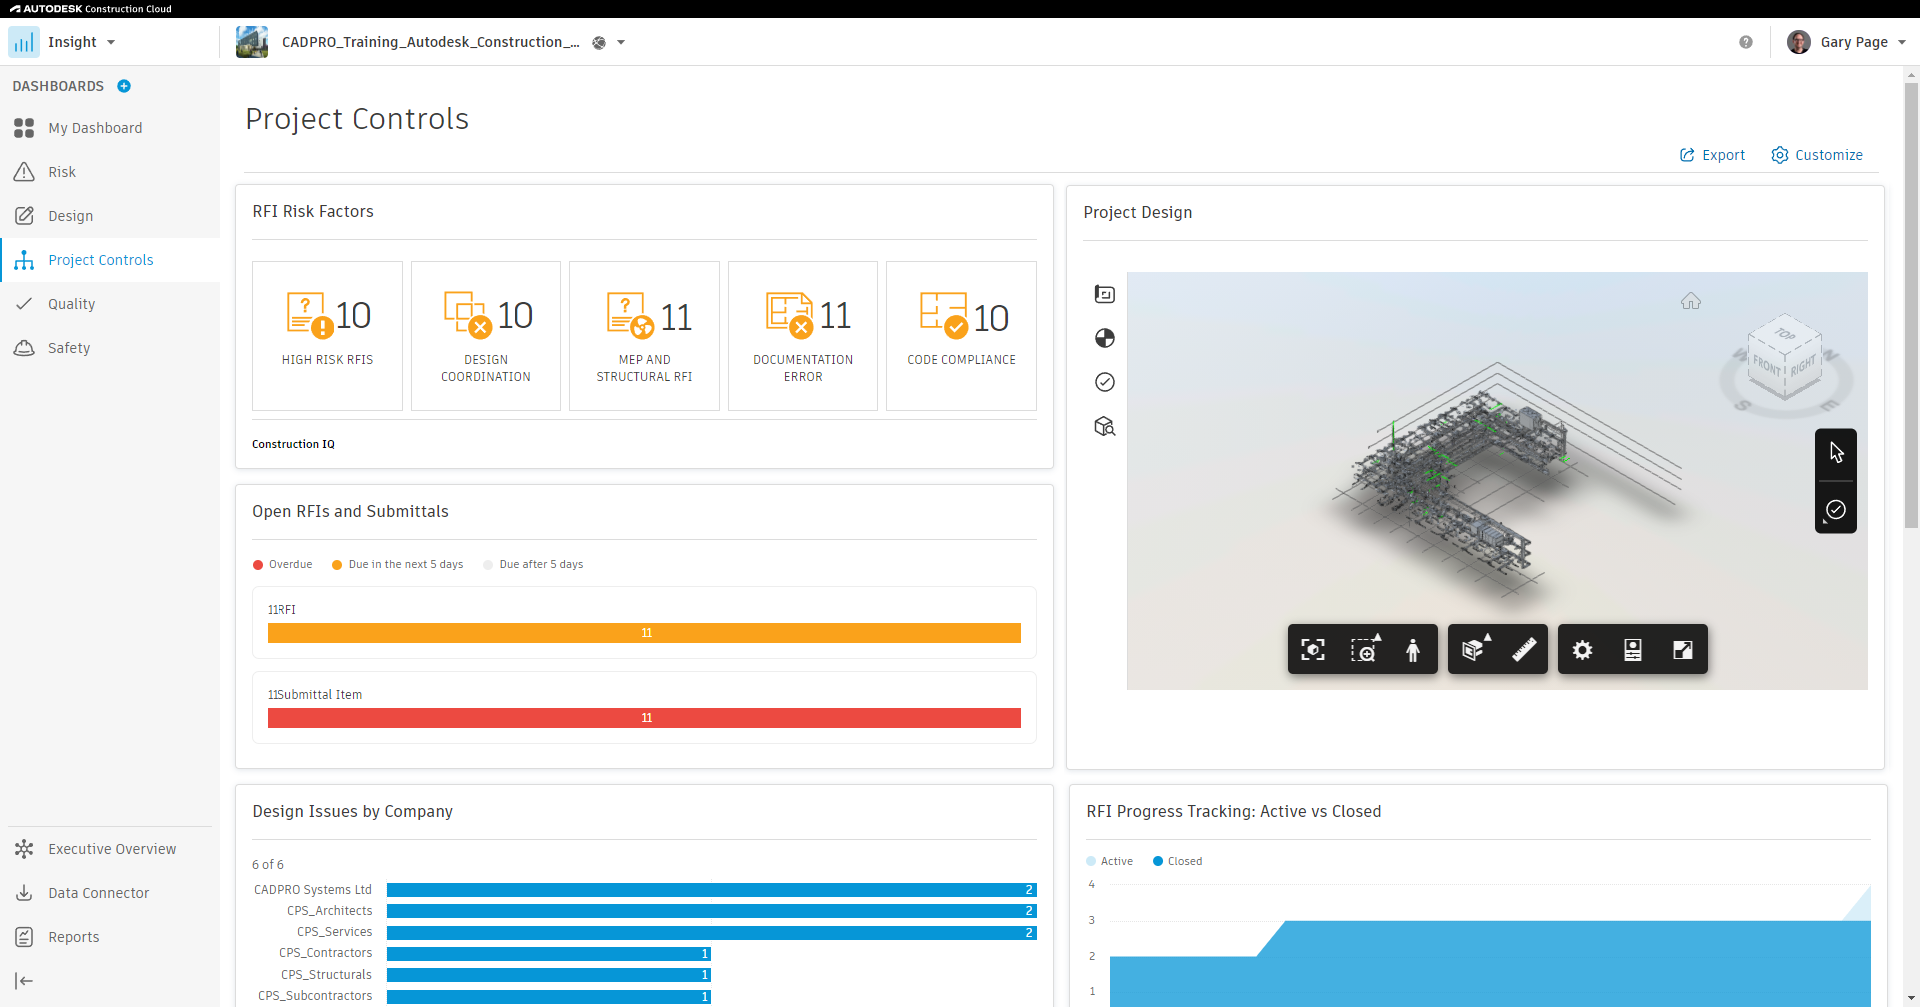Click the red Submittal Item bar

click(644, 718)
